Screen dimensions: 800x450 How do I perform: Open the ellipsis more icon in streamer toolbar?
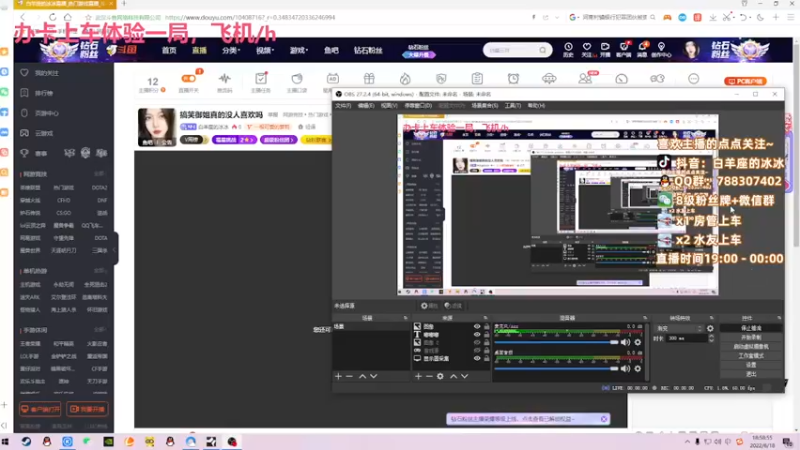pos(693,79)
